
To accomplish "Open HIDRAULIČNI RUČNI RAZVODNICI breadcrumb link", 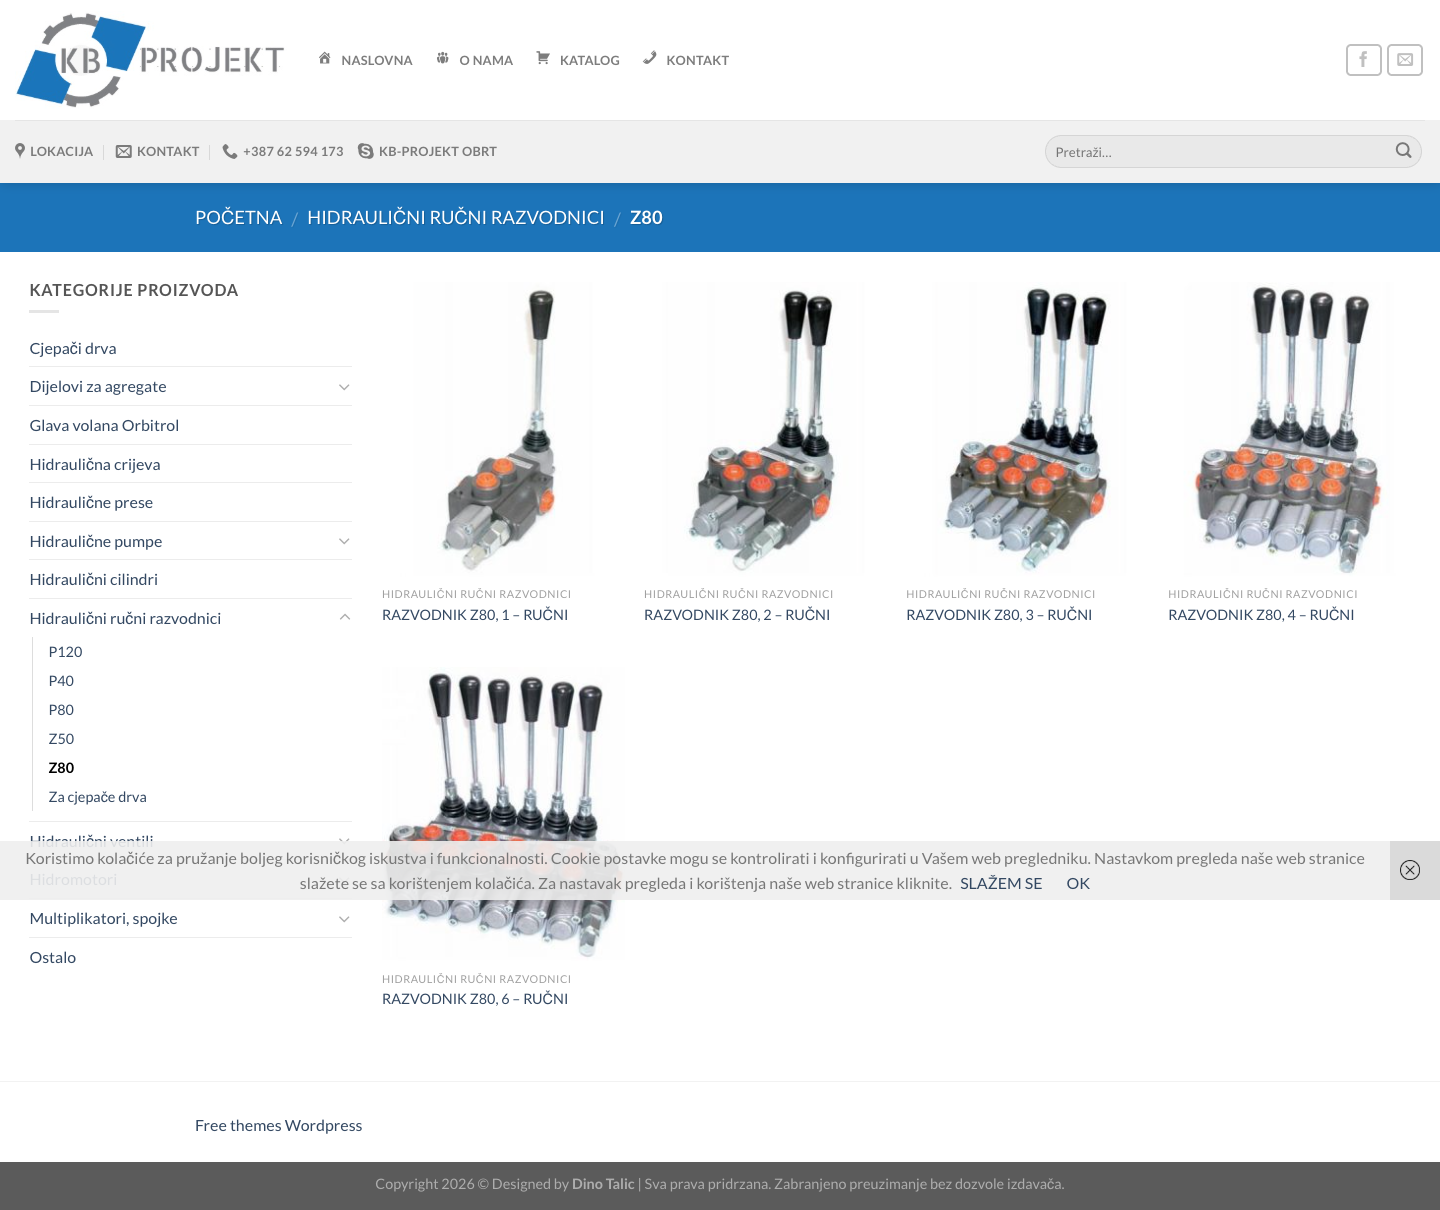I will tap(455, 217).
